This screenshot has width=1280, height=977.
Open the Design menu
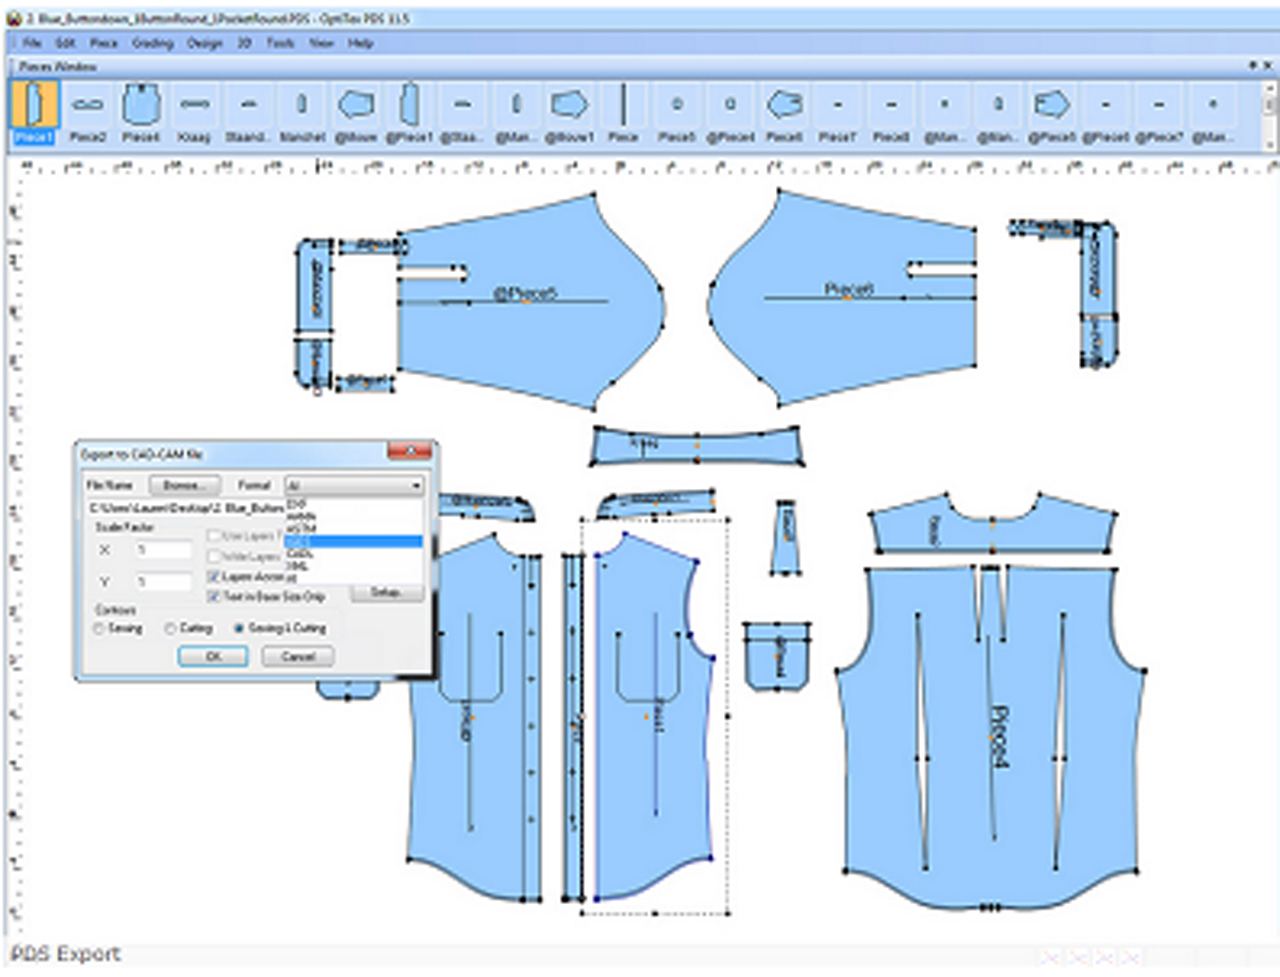(x=204, y=43)
